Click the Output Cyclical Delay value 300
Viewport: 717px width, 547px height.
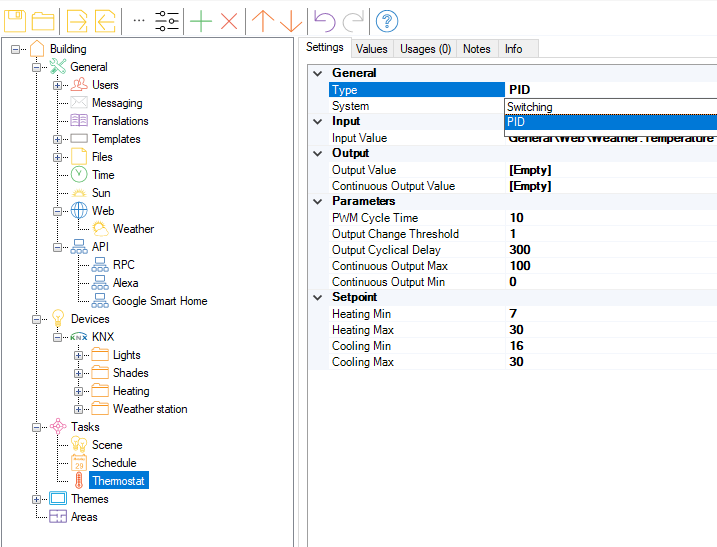(x=520, y=250)
